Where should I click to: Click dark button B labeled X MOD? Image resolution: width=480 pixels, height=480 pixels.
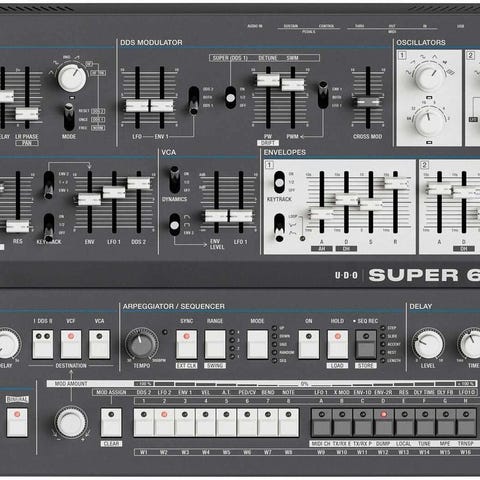342,422
